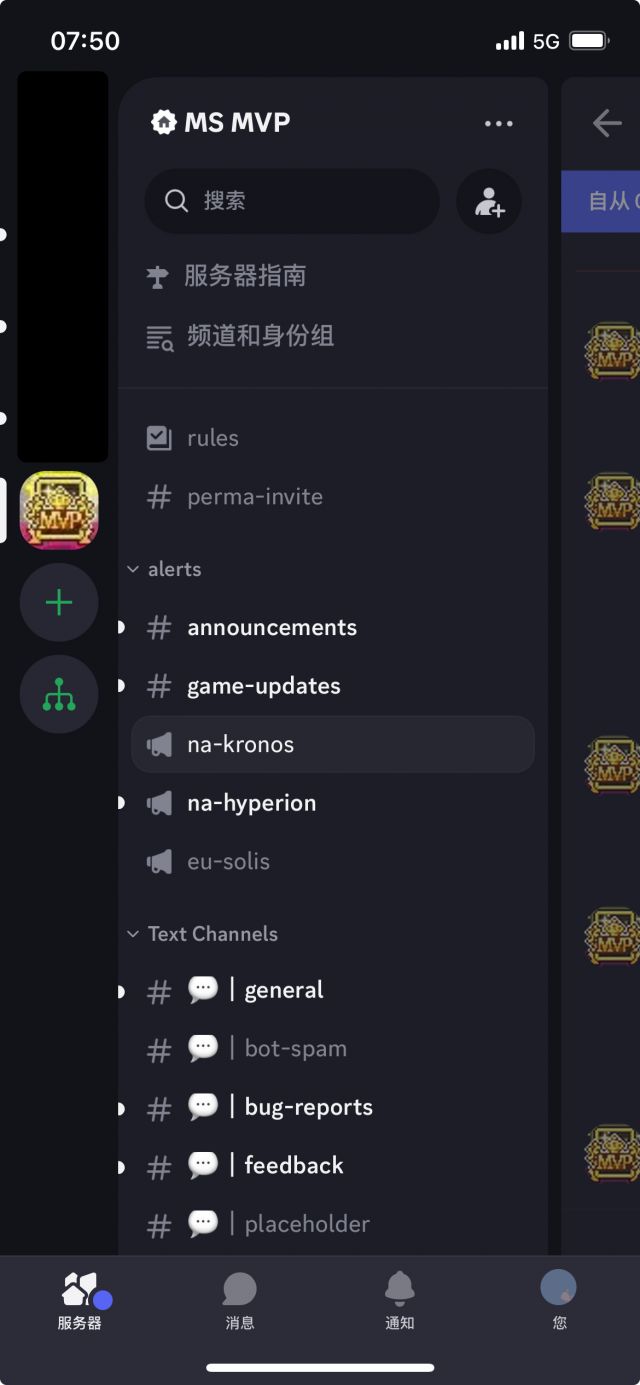The image size is (640, 1385).
Task: Open the student hub tree icon
Action: tap(59, 694)
